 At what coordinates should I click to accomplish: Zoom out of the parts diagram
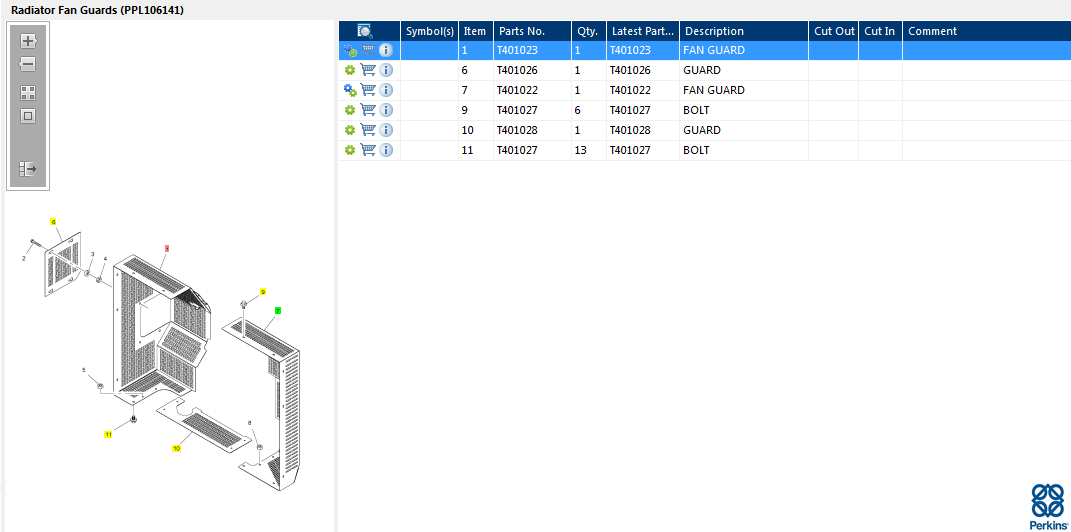[27, 65]
